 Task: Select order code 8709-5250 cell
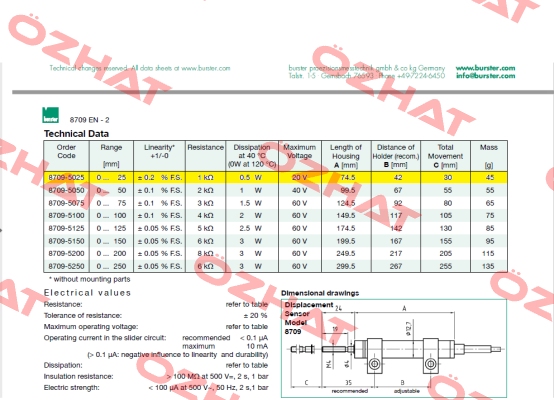click(66, 266)
